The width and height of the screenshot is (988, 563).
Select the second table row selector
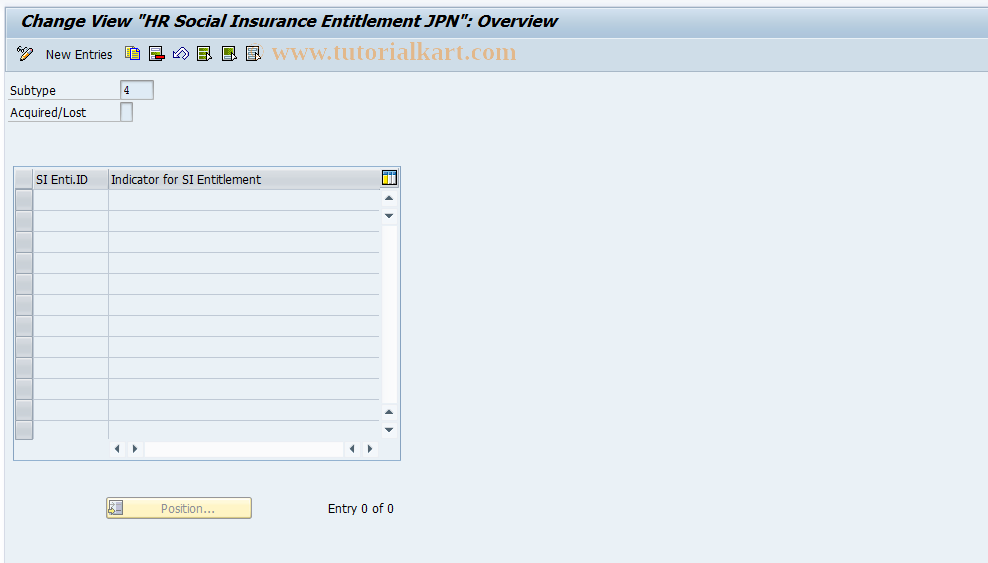pos(24,221)
